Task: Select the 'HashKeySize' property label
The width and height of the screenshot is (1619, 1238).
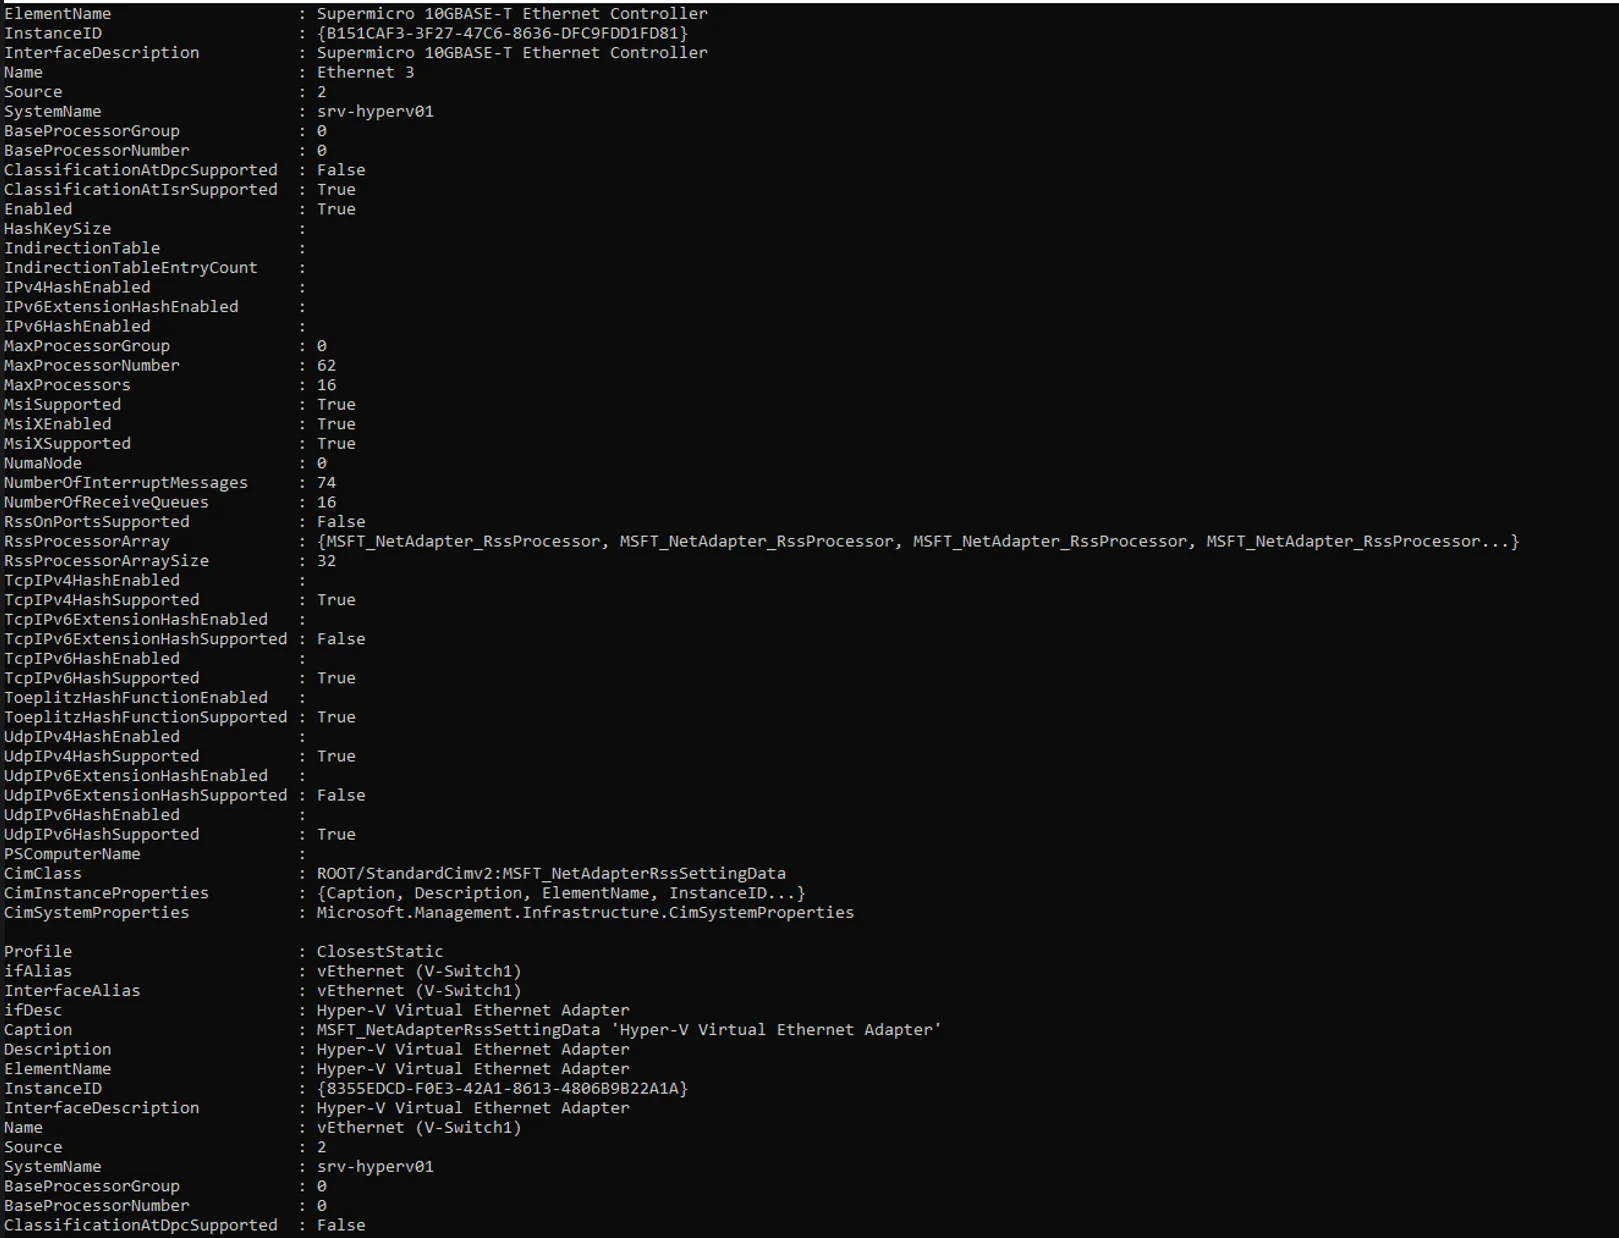Action: 57,228
